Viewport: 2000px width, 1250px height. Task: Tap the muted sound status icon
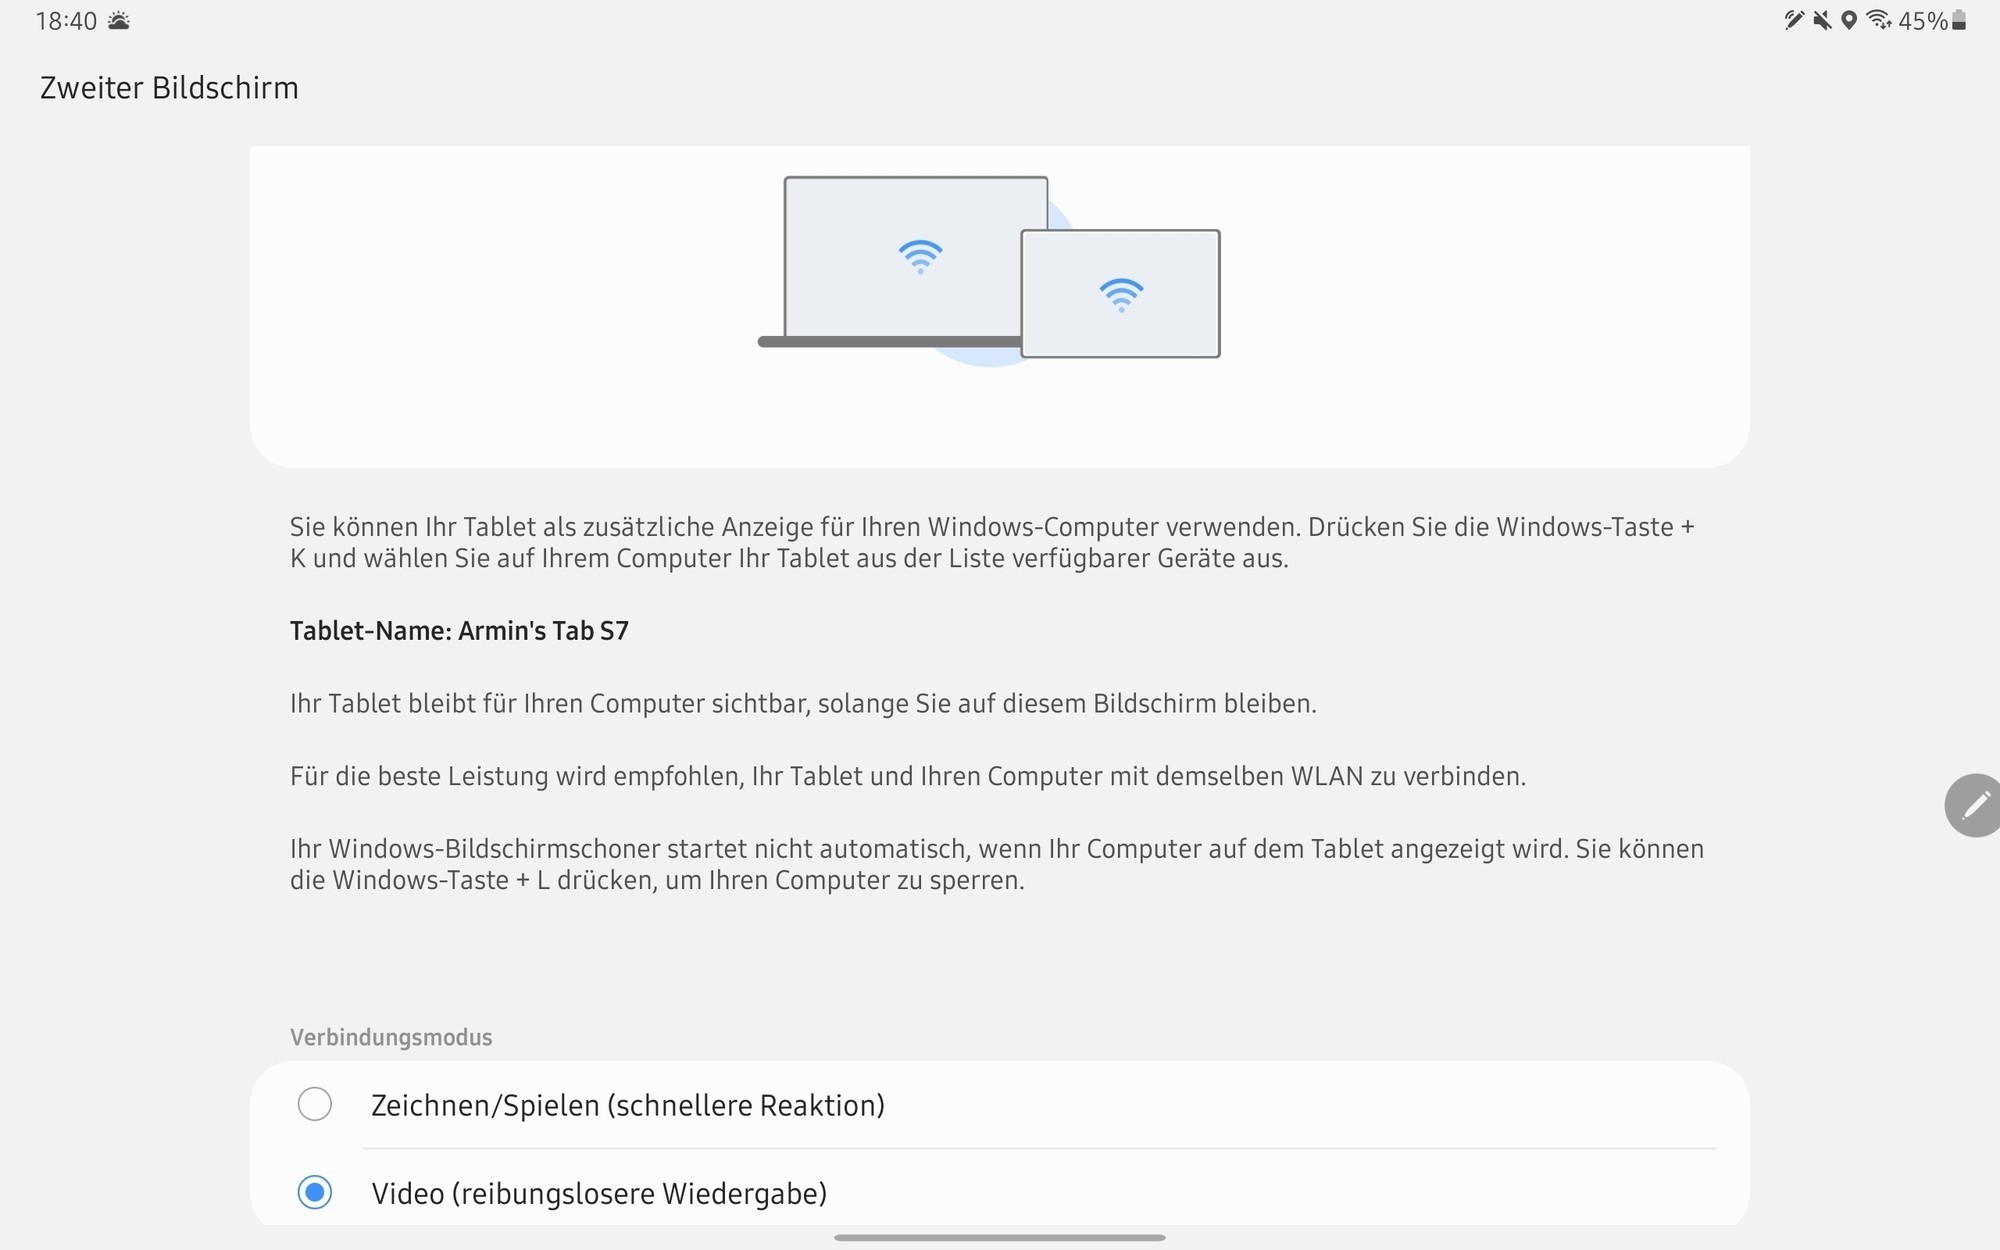[1822, 20]
